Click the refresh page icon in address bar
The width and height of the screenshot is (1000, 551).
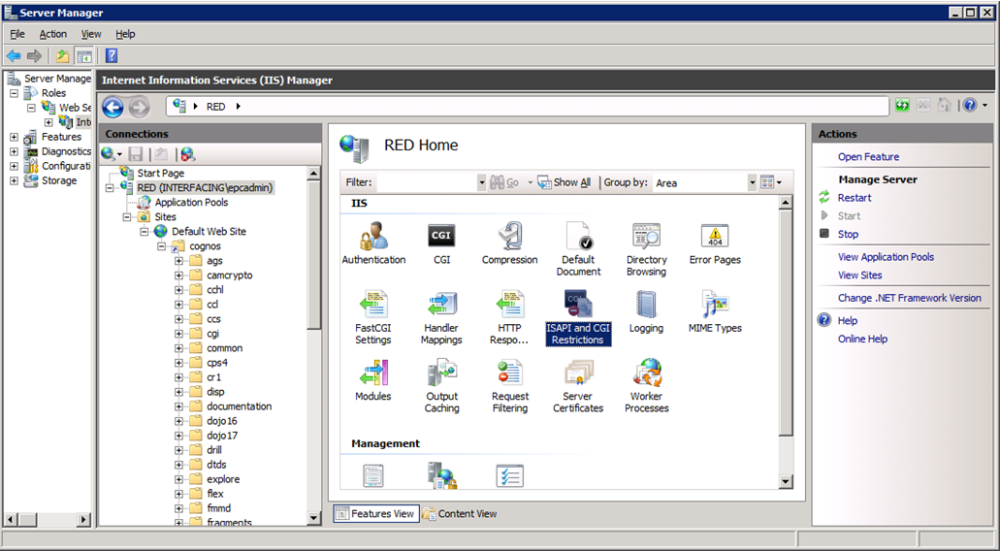(x=902, y=106)
